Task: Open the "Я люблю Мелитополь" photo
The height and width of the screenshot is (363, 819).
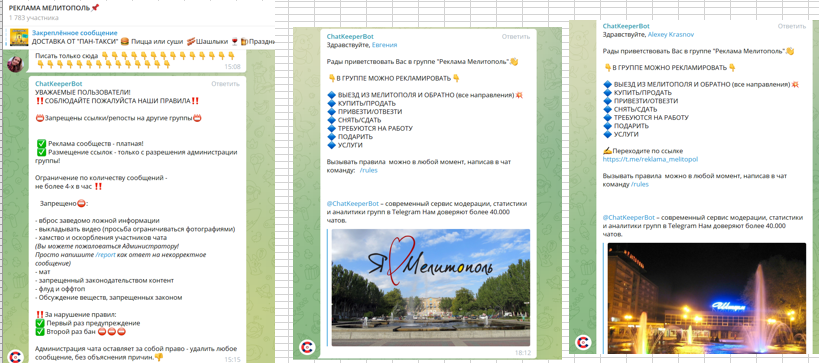Action: pos(430,287)
